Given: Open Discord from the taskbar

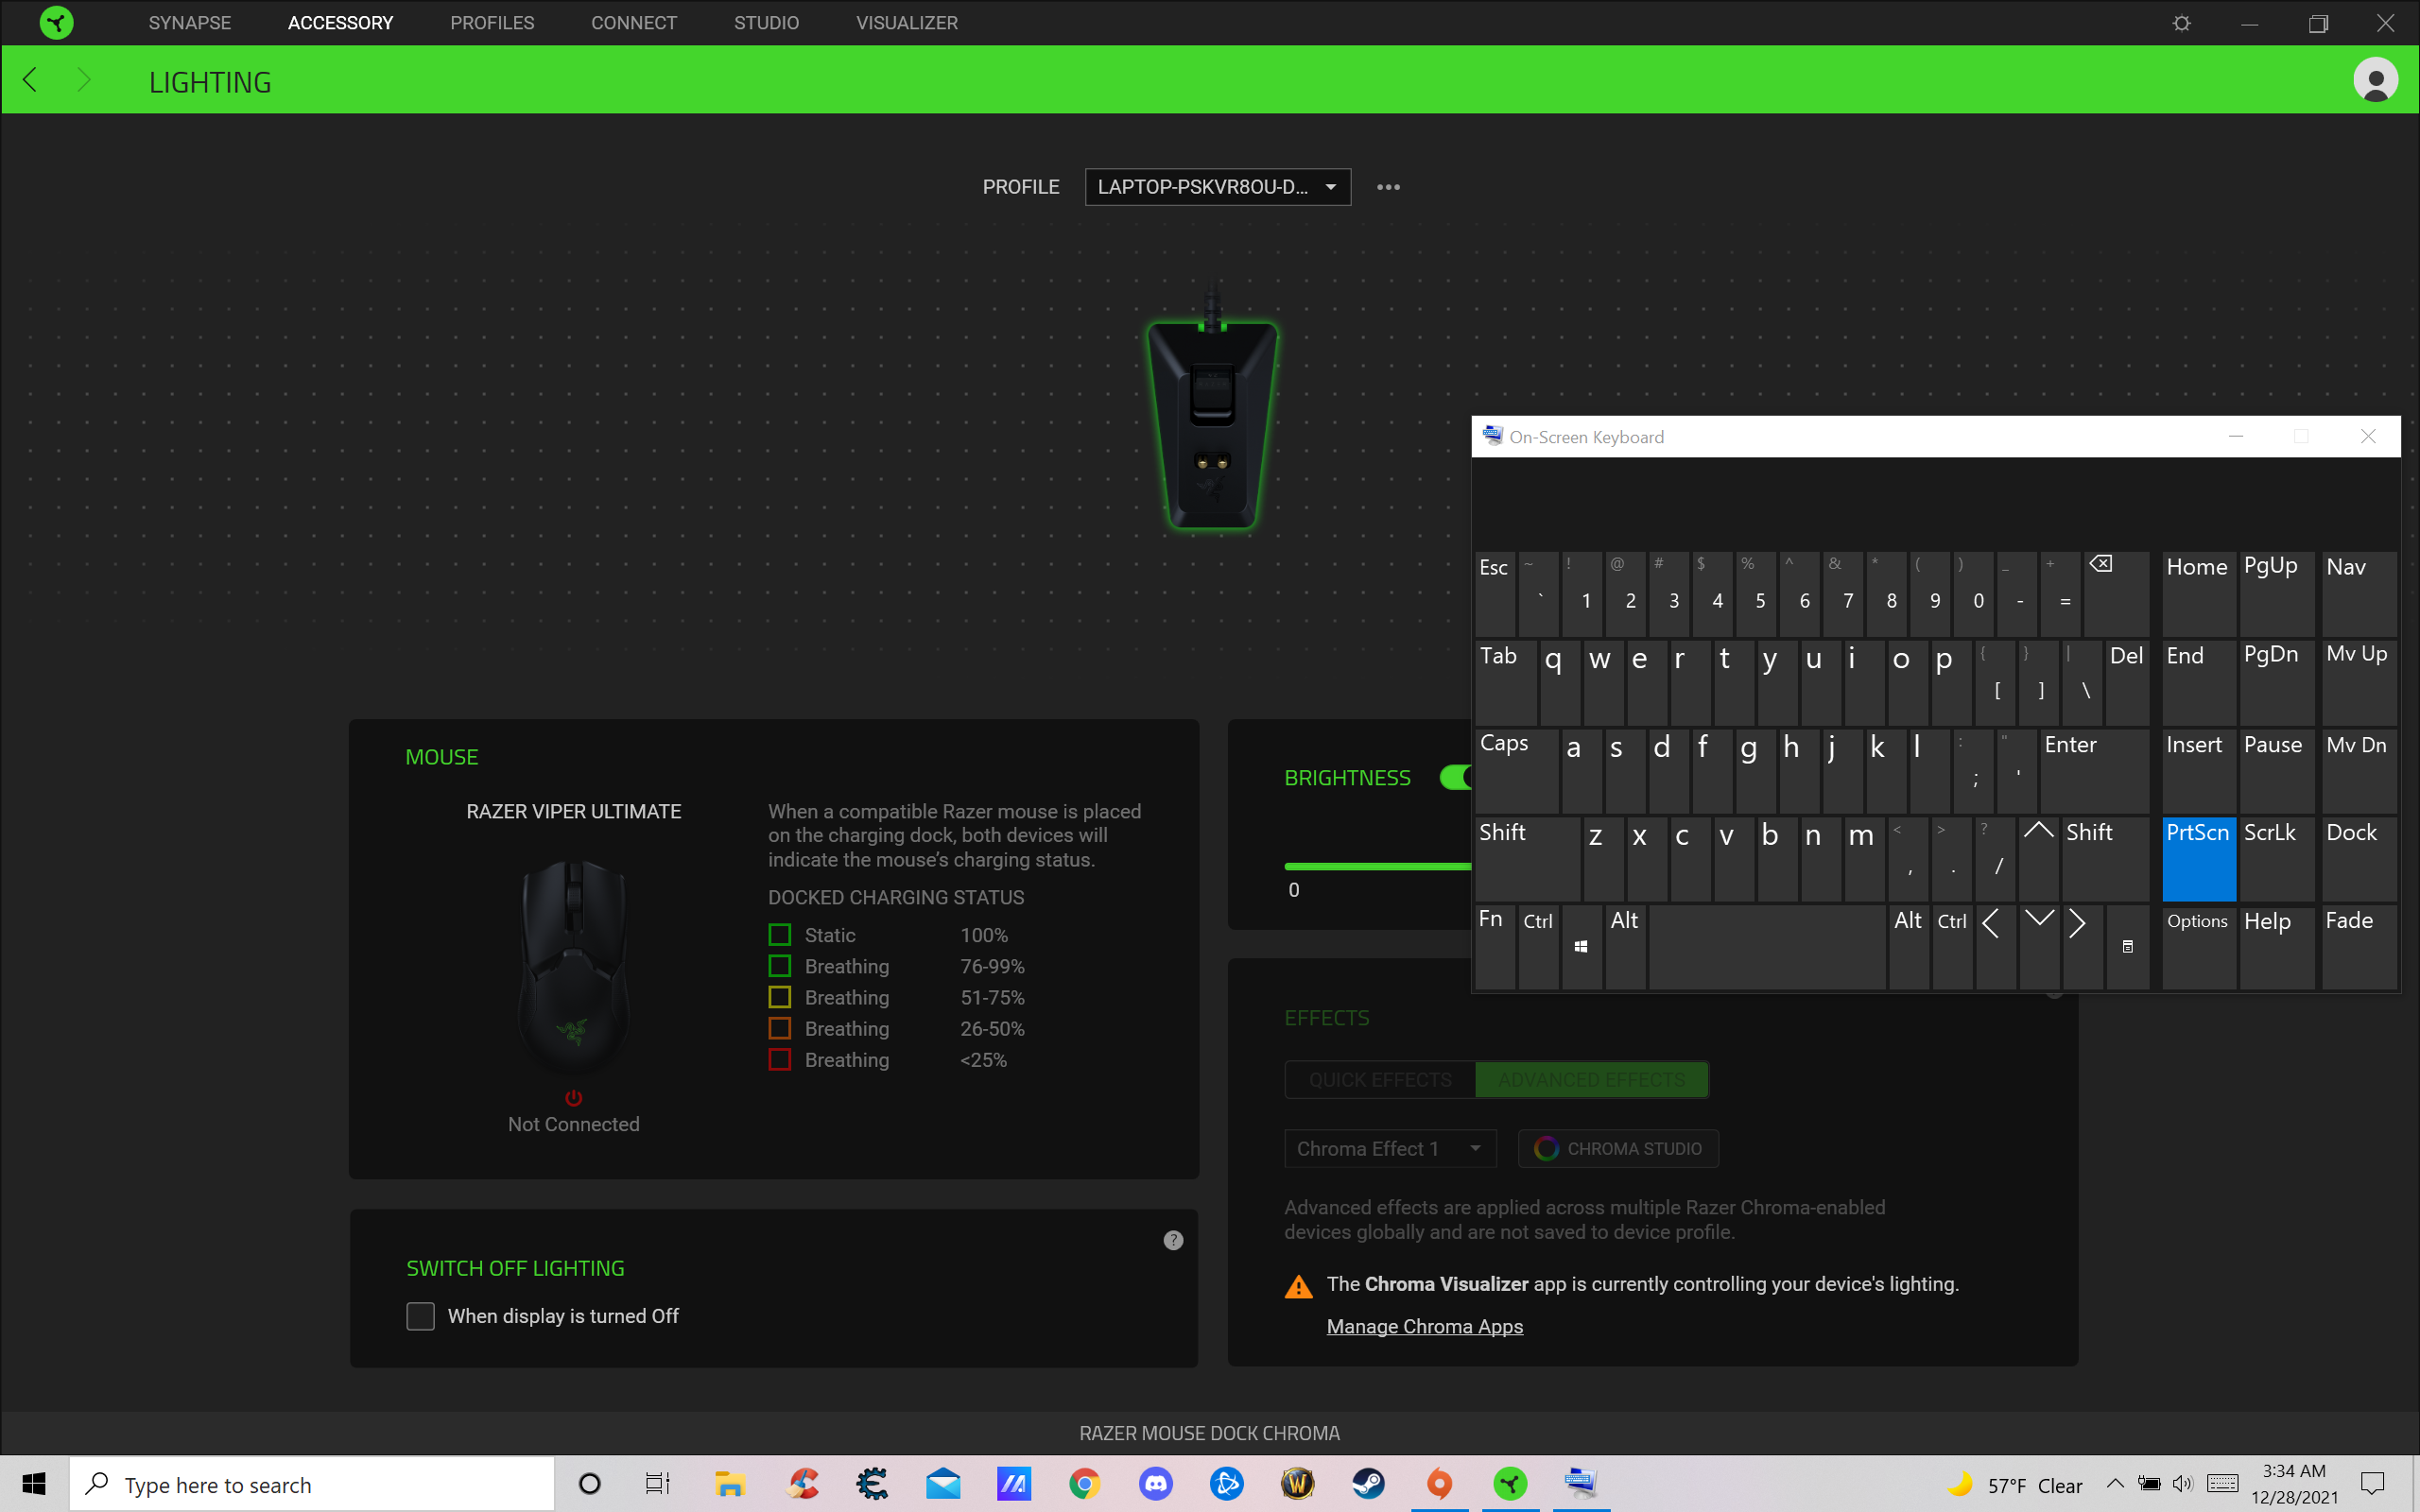Looking at the screenshot, I should pos(1156,1484).
